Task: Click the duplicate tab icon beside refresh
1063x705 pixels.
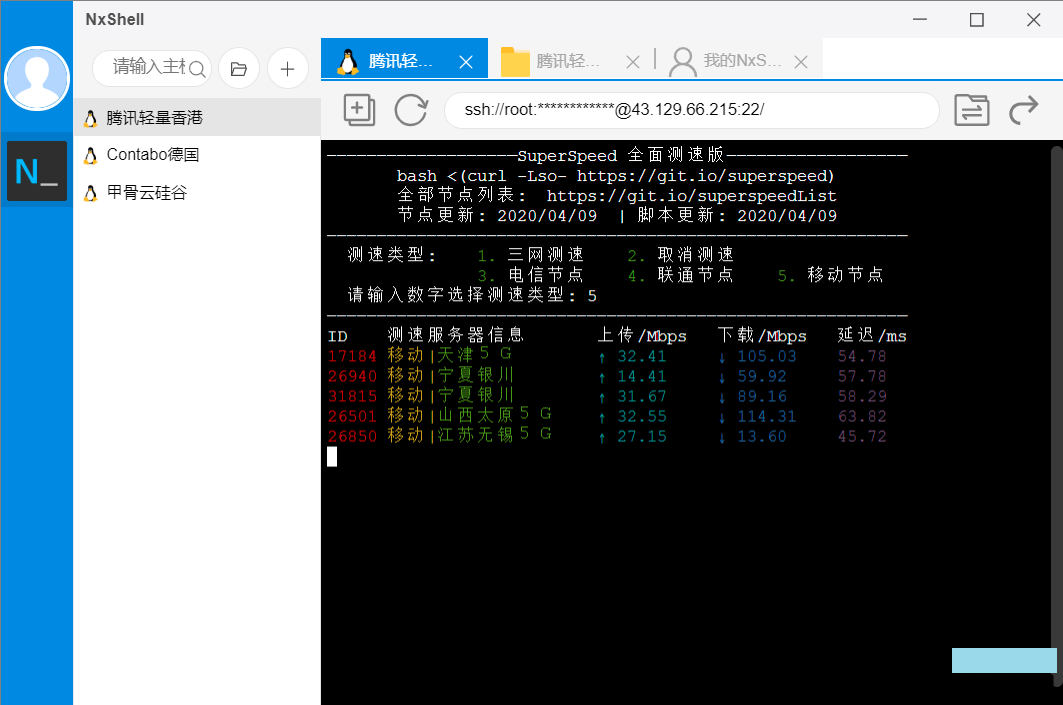Action: click(359, 110)
